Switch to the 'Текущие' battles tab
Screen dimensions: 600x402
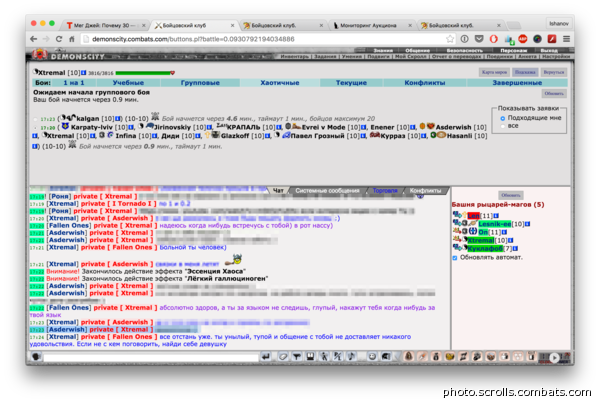click(x=351, y=83)
